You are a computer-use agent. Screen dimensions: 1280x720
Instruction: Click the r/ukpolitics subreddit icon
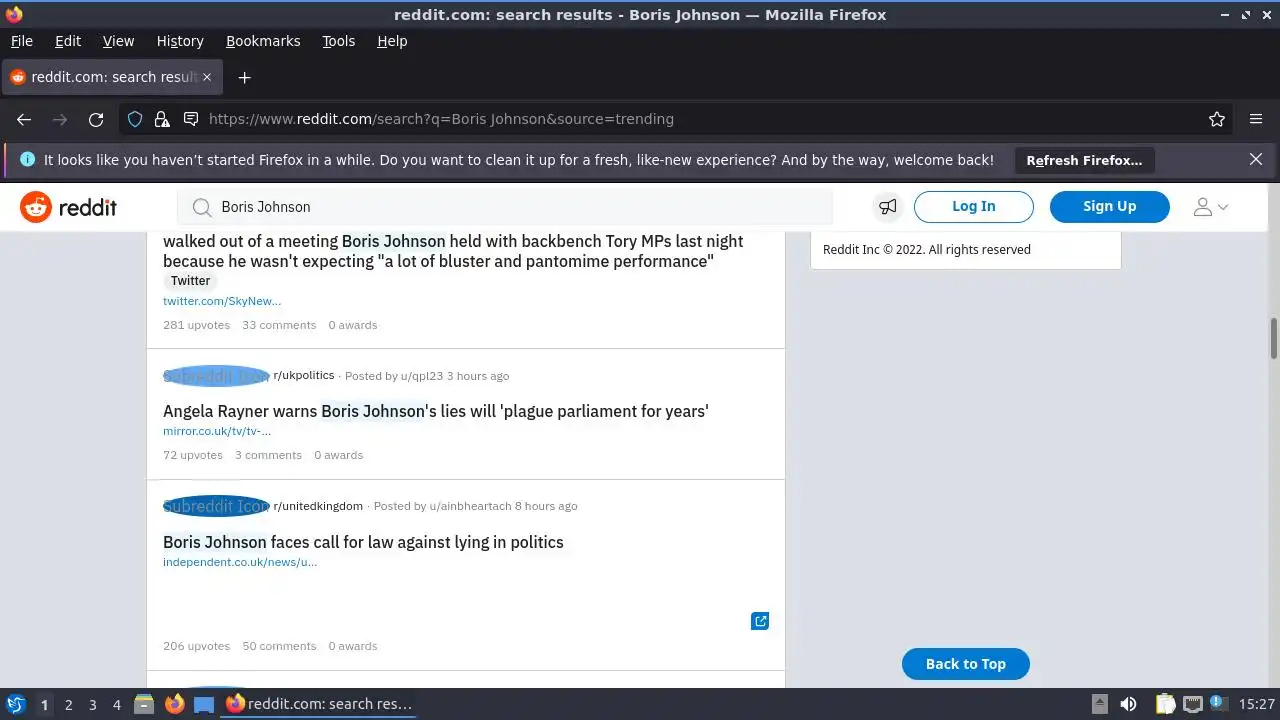(216, 376)
